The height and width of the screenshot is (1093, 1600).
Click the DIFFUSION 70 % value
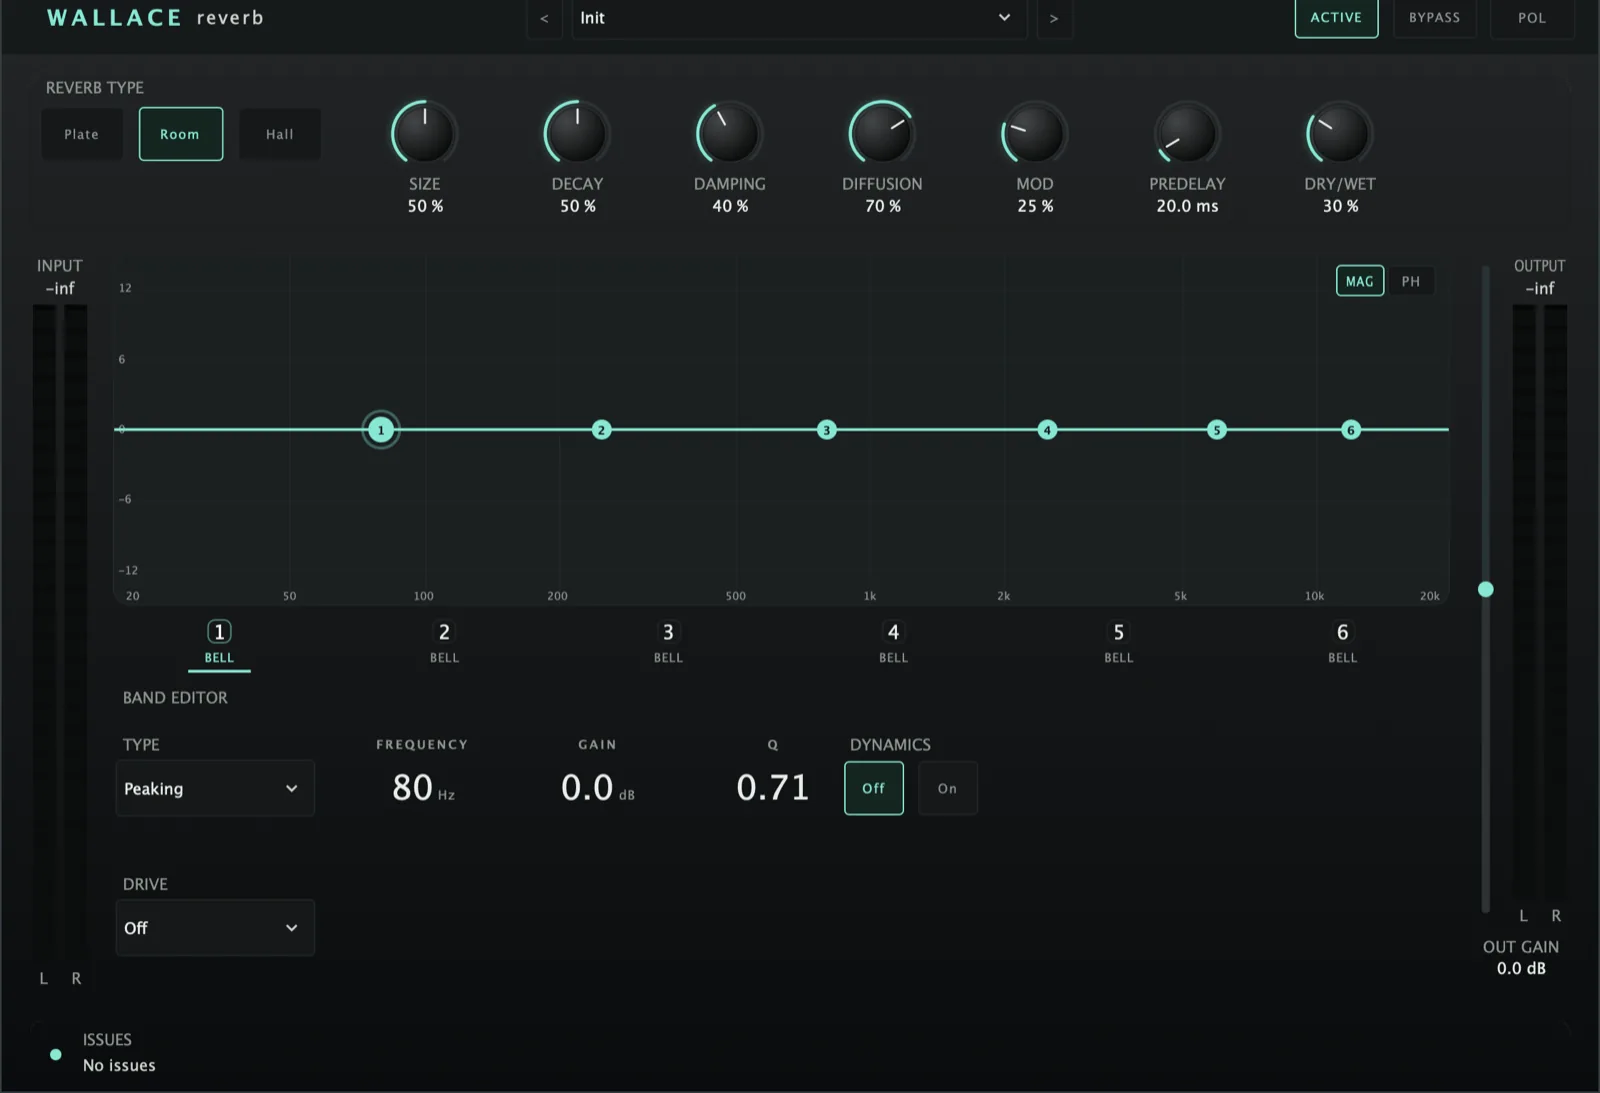tap(883, 206)
